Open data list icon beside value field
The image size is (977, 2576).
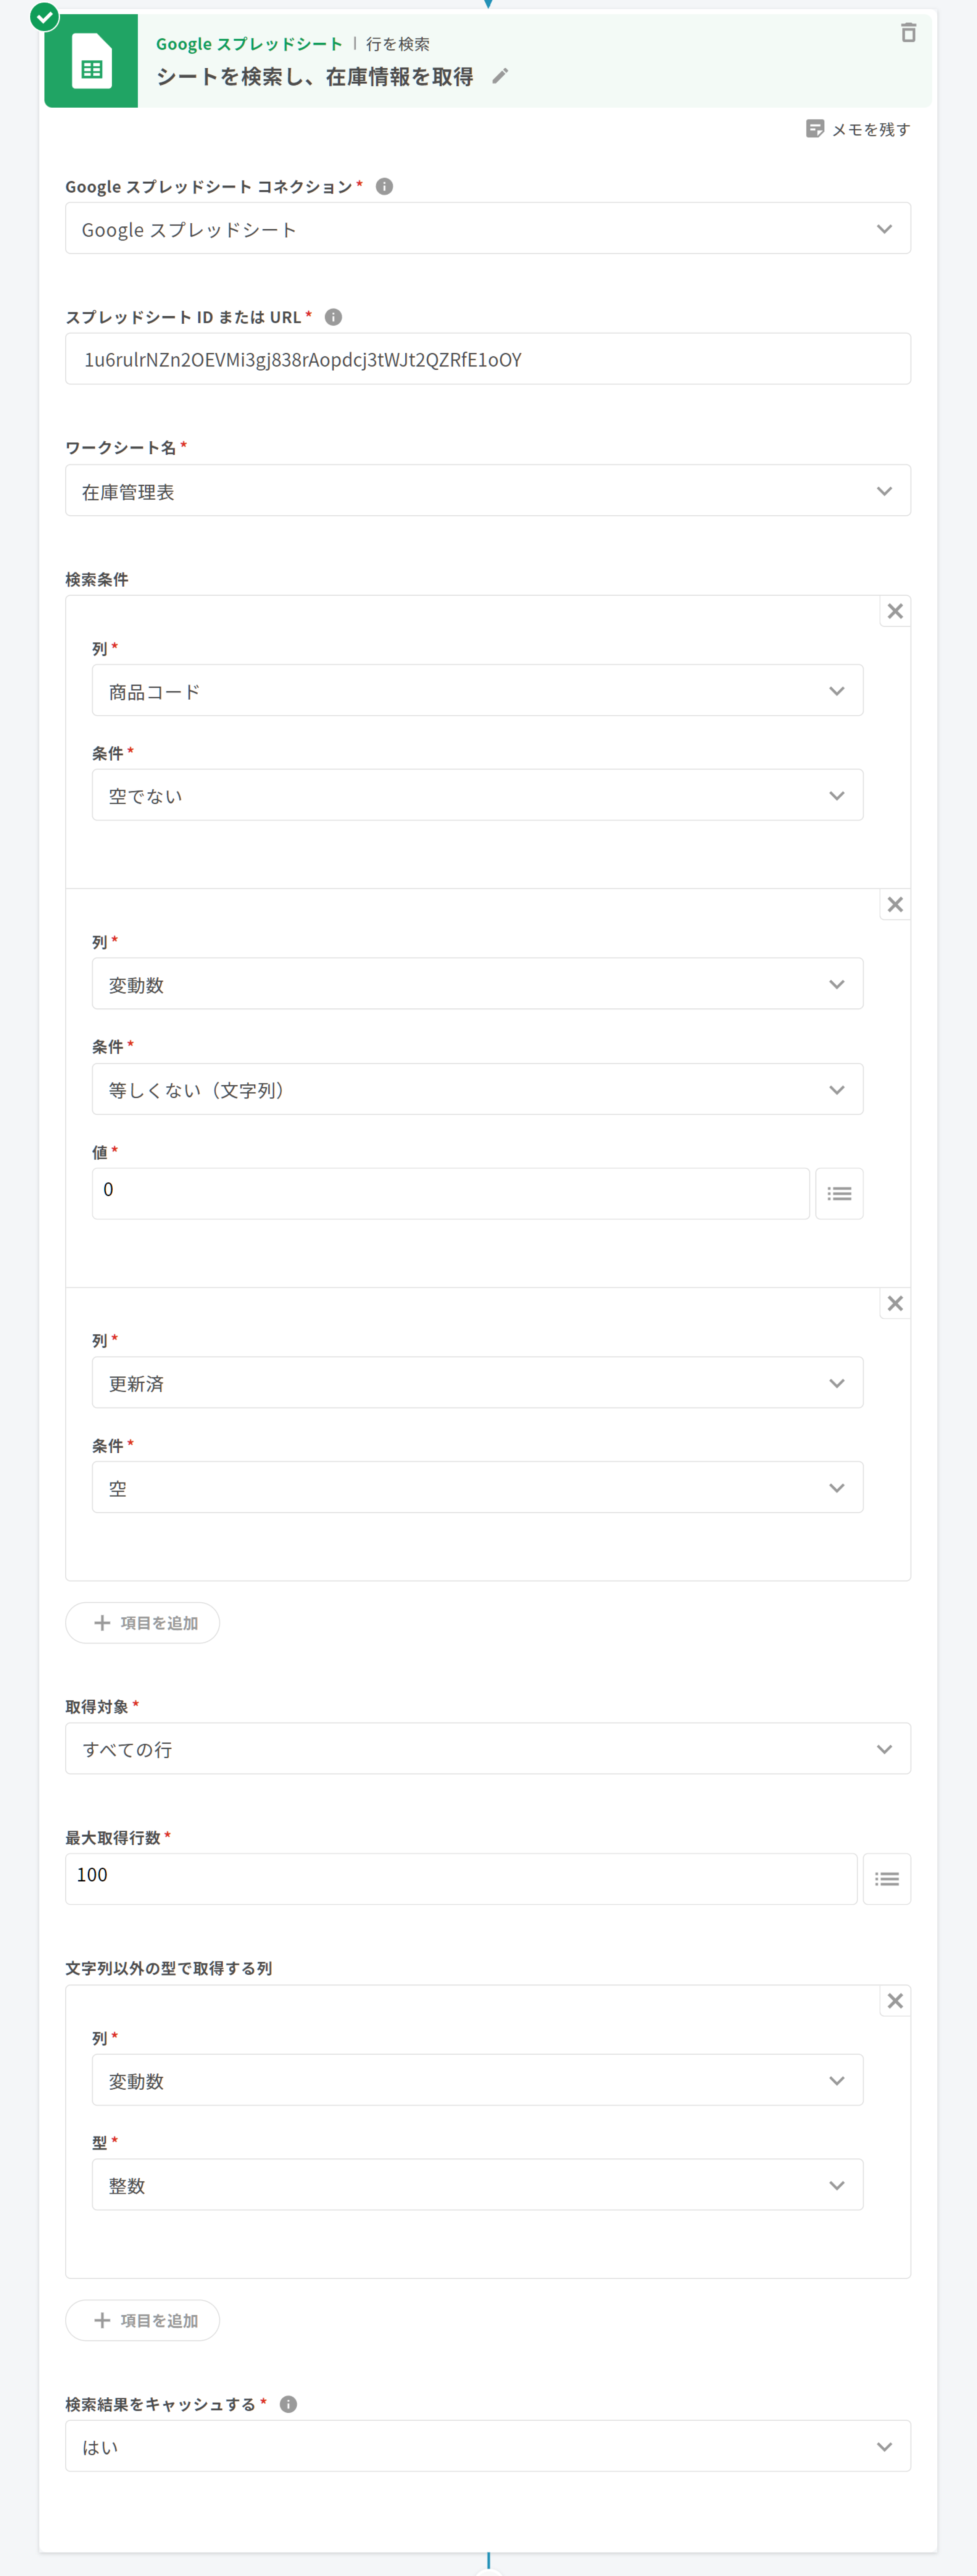click(x=839, y=1193)
